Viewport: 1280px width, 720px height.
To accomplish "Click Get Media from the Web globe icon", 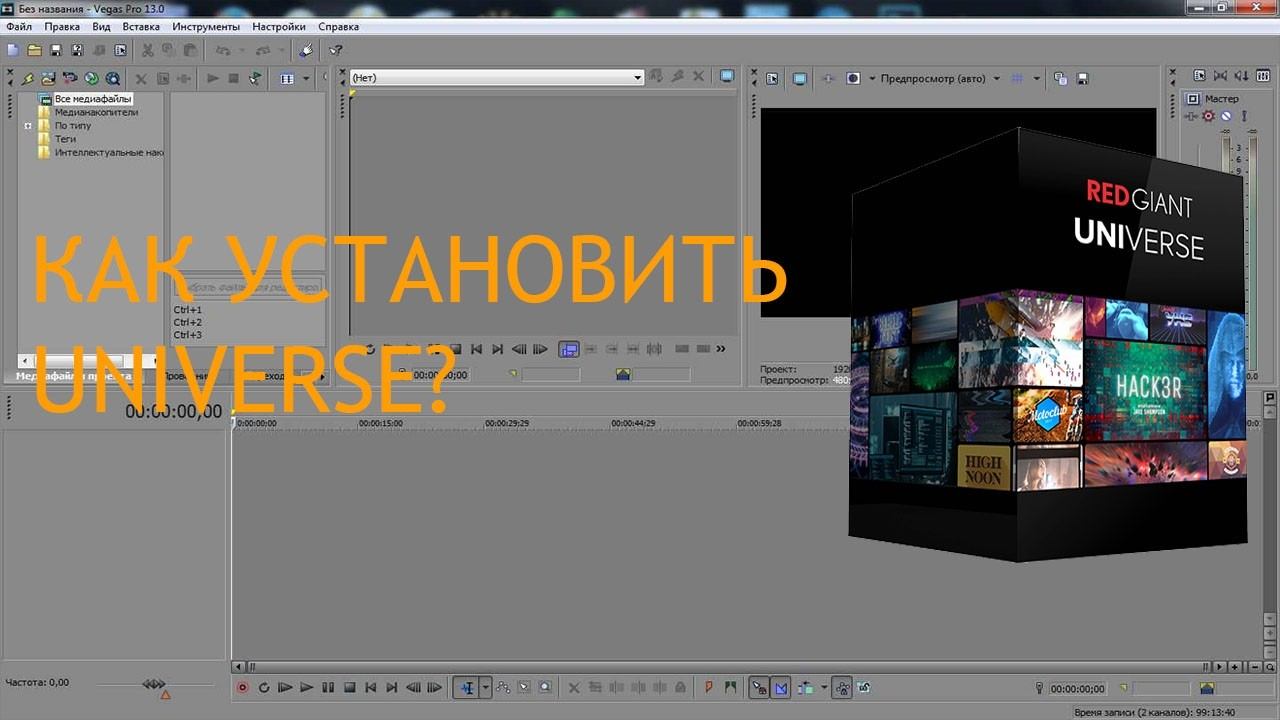I will coord(91,78).
